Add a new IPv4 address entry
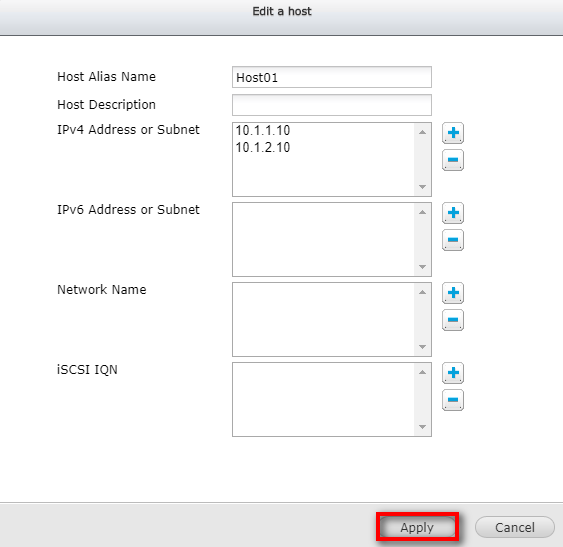The height and width of the screenshot is (547, 563). click(x=453, y=133)
